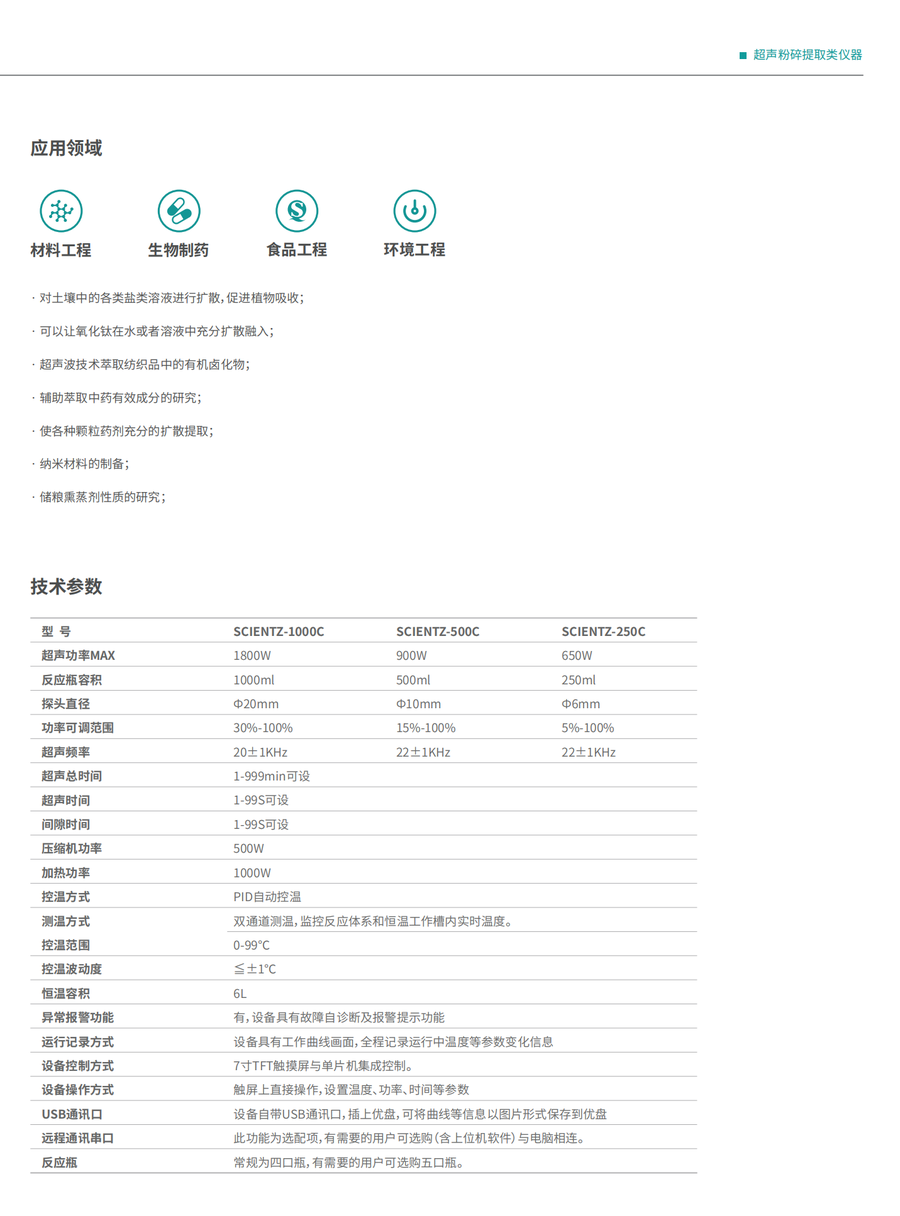The image size is (900, 1216).
Task: Select the Φ6mm probe diameter cell
Action: point(581,704)
